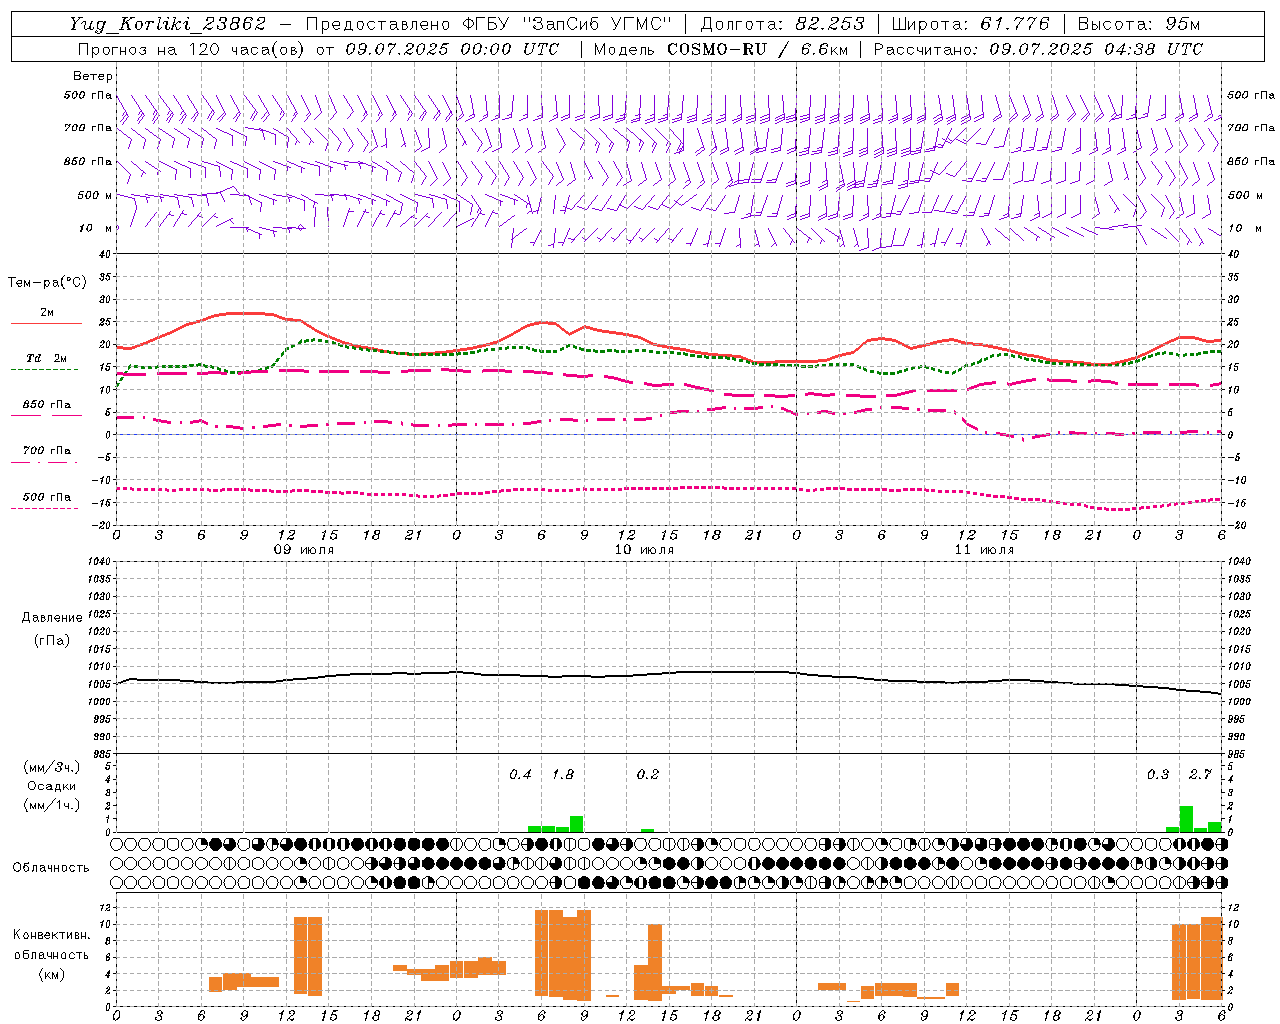1280x1024 pixels.
Task: Click the 10 июля date label
Action: tap(644, 550)
